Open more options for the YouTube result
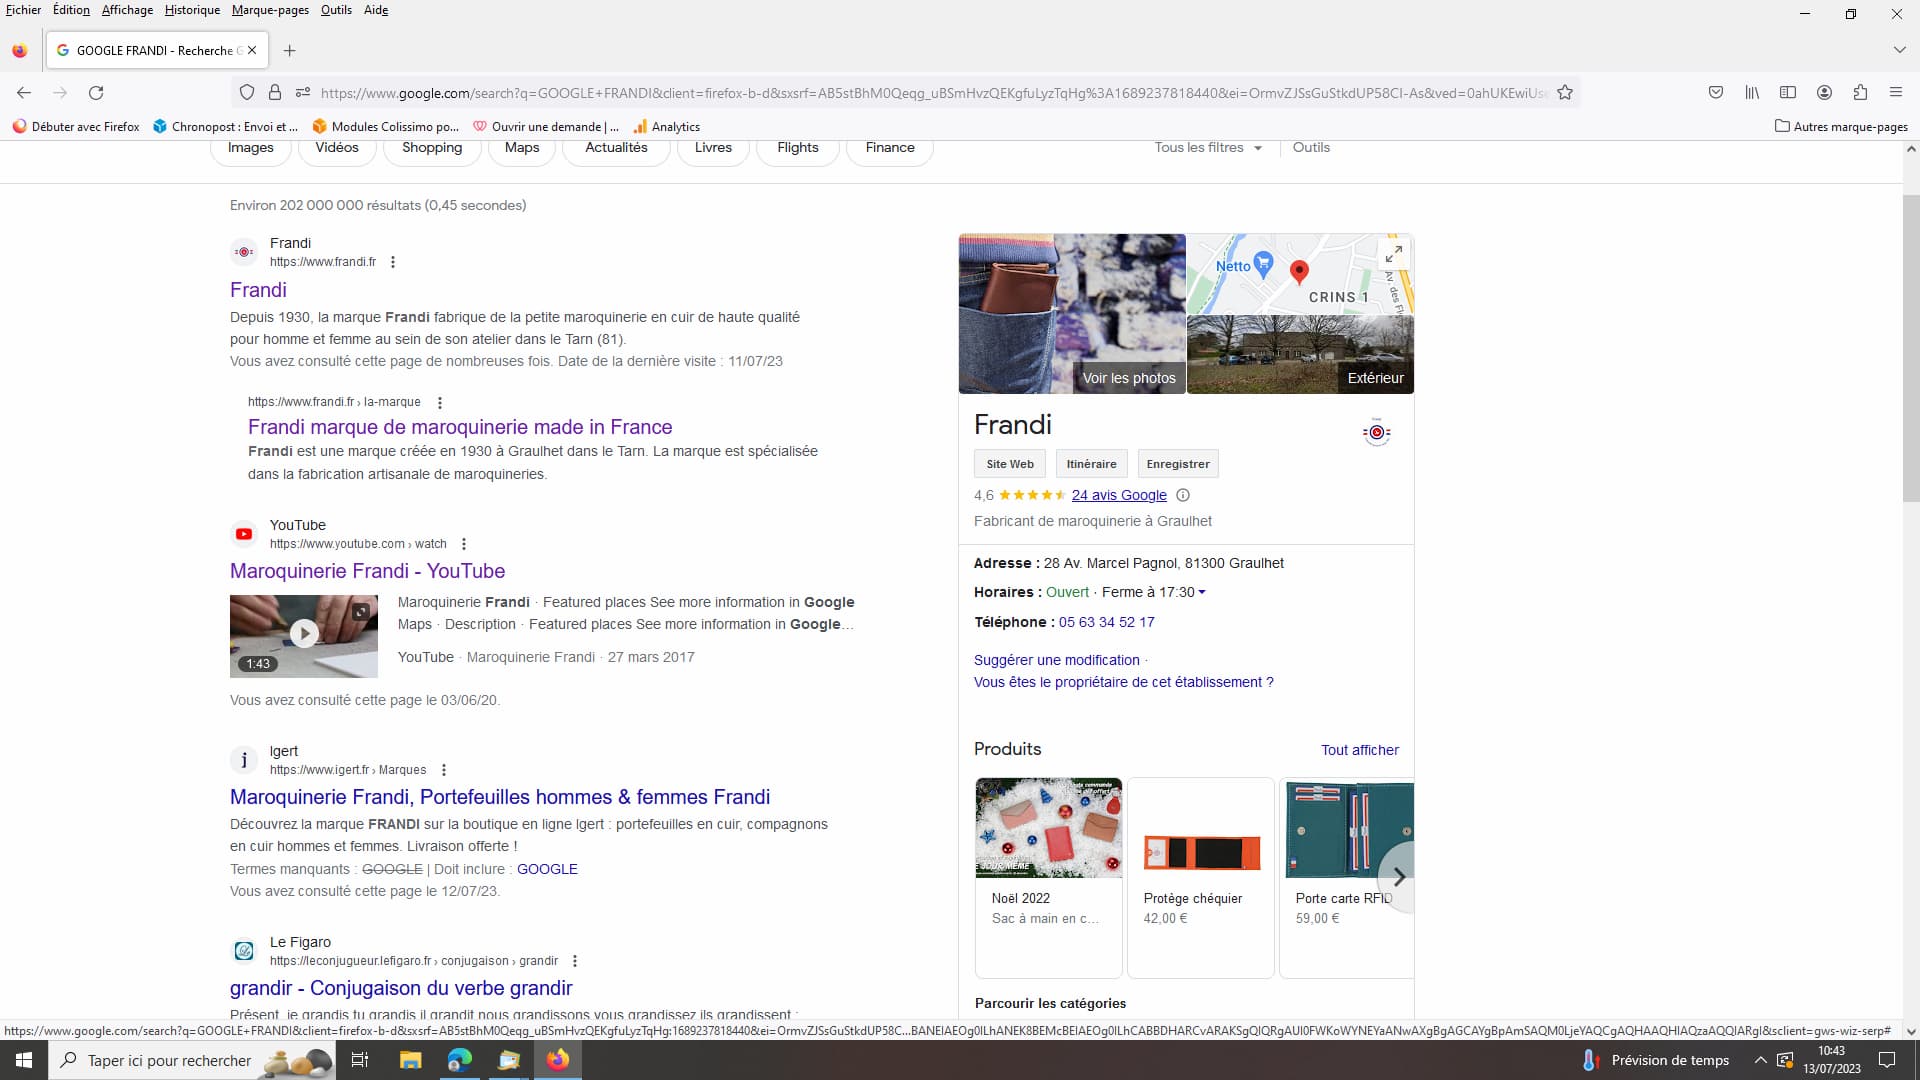The image size is (1920, 1080). point(464,544)
